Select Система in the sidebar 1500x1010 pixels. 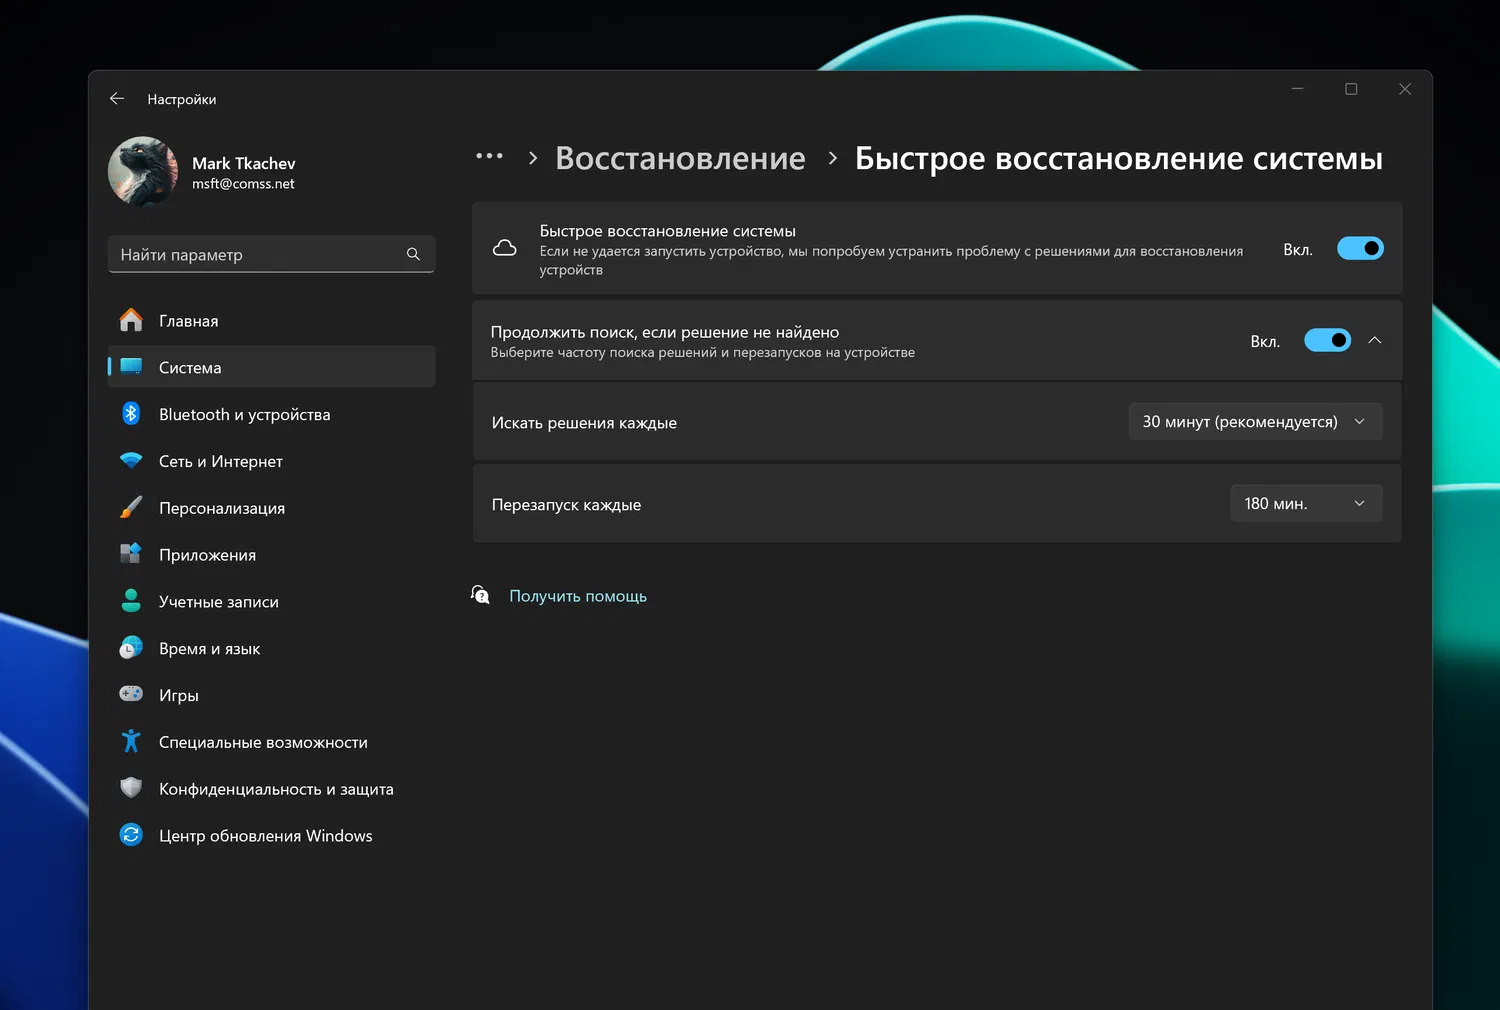(189, 367)
